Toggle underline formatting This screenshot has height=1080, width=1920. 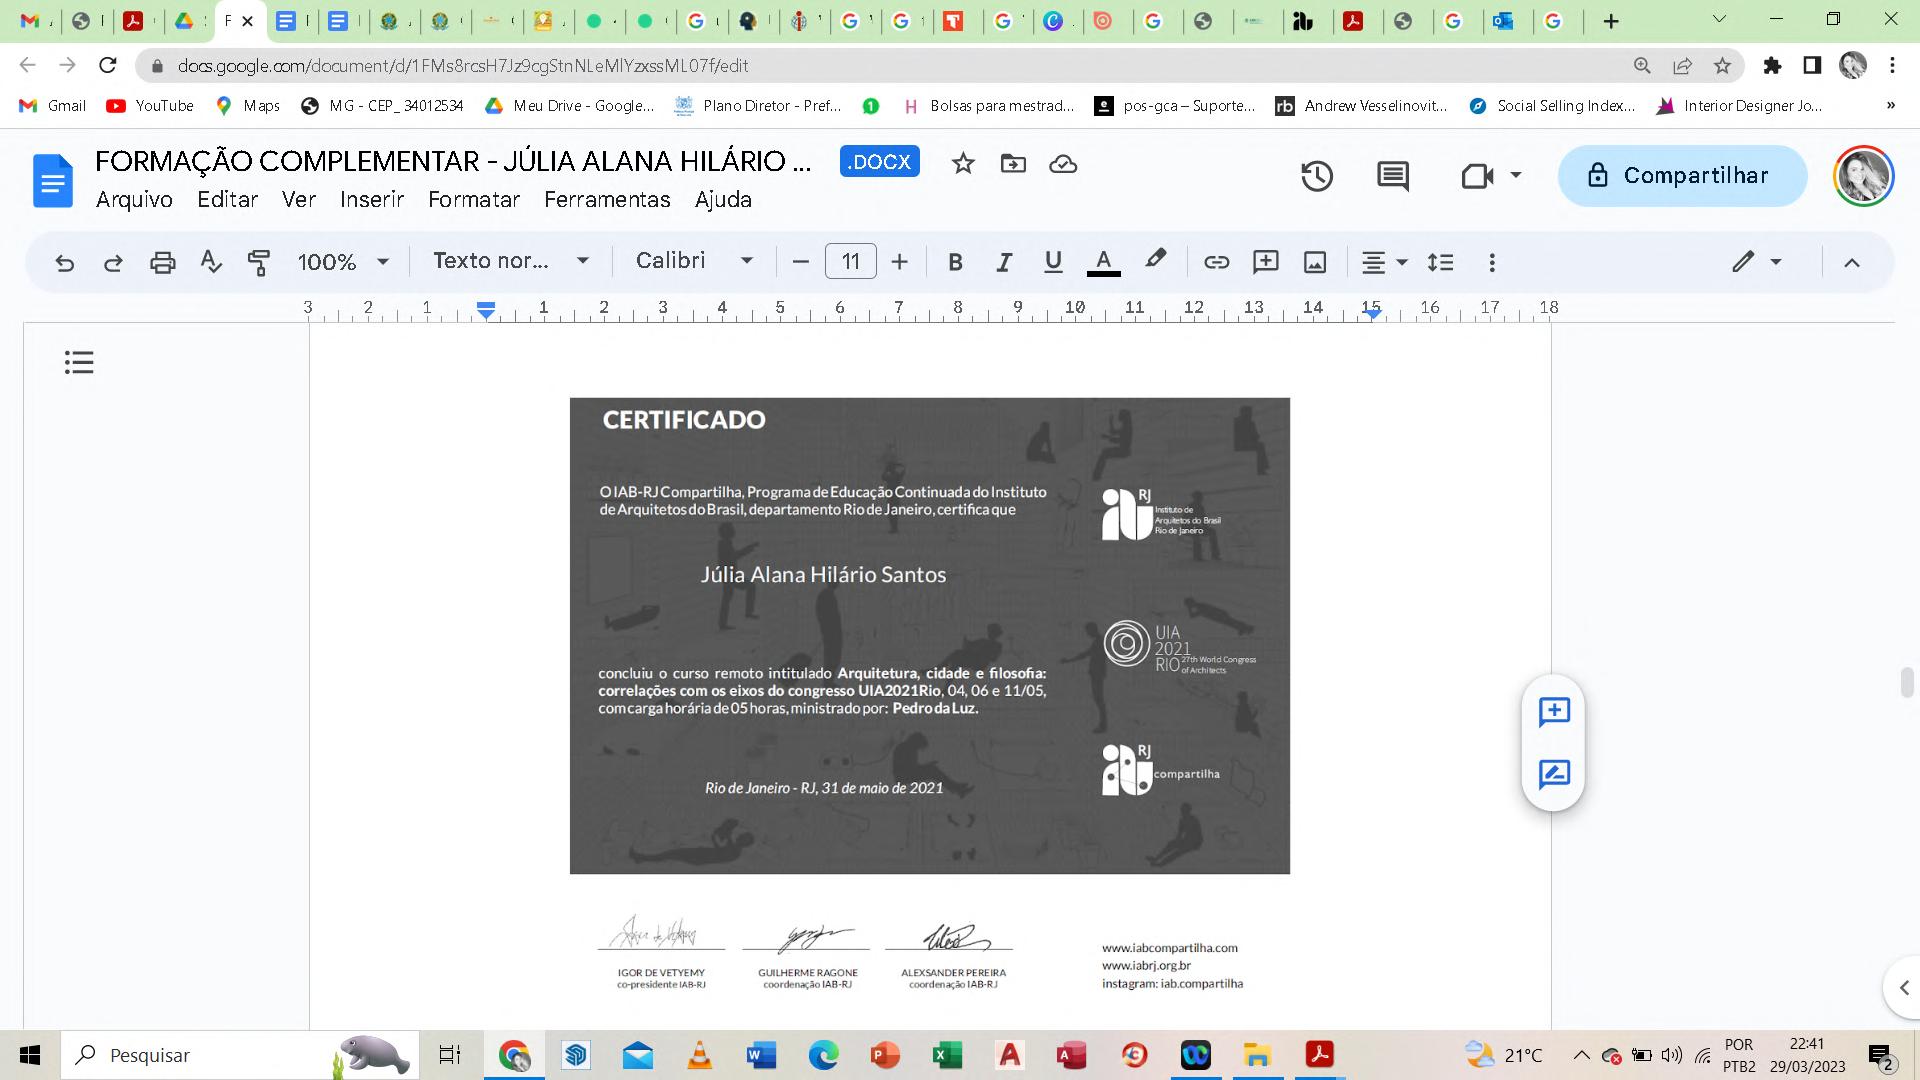click(1053, 262)
